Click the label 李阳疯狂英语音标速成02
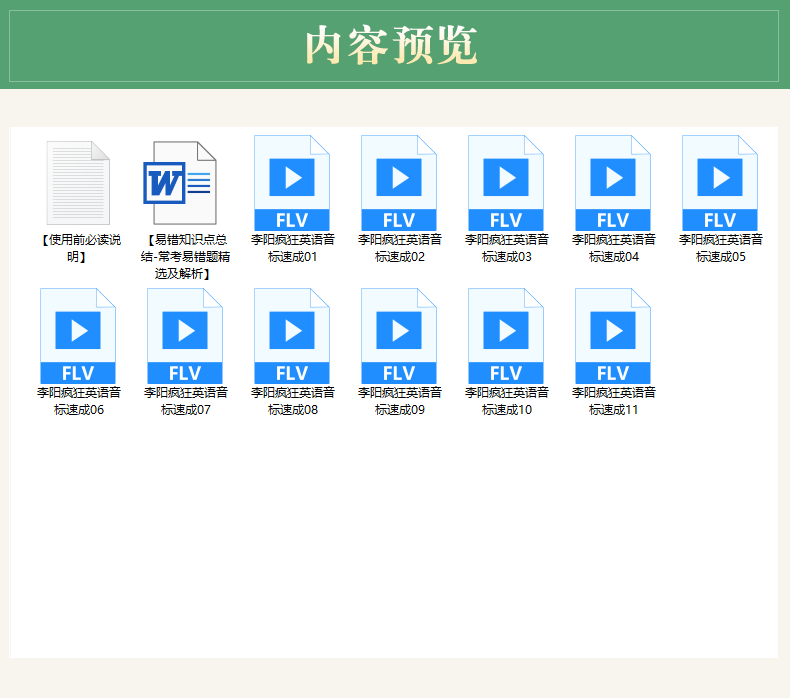790x698 pixels. 400,248
